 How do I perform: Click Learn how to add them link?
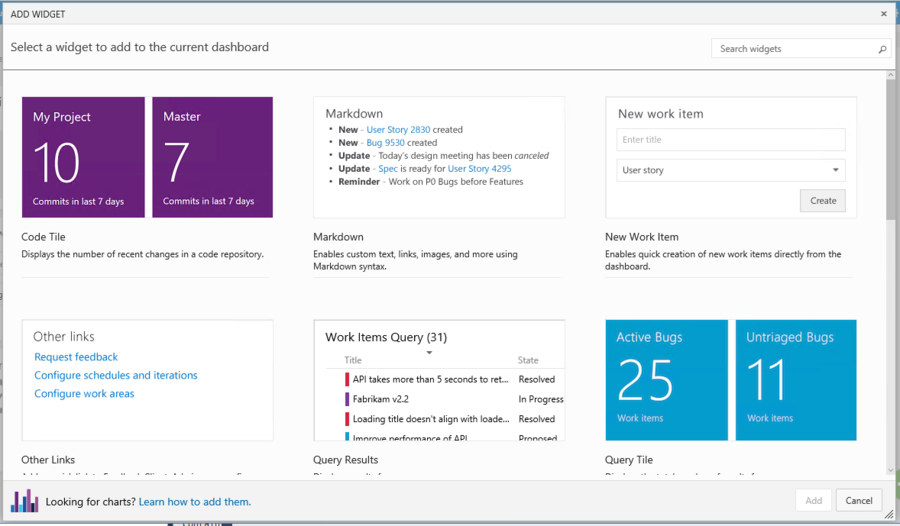(195, 502)
